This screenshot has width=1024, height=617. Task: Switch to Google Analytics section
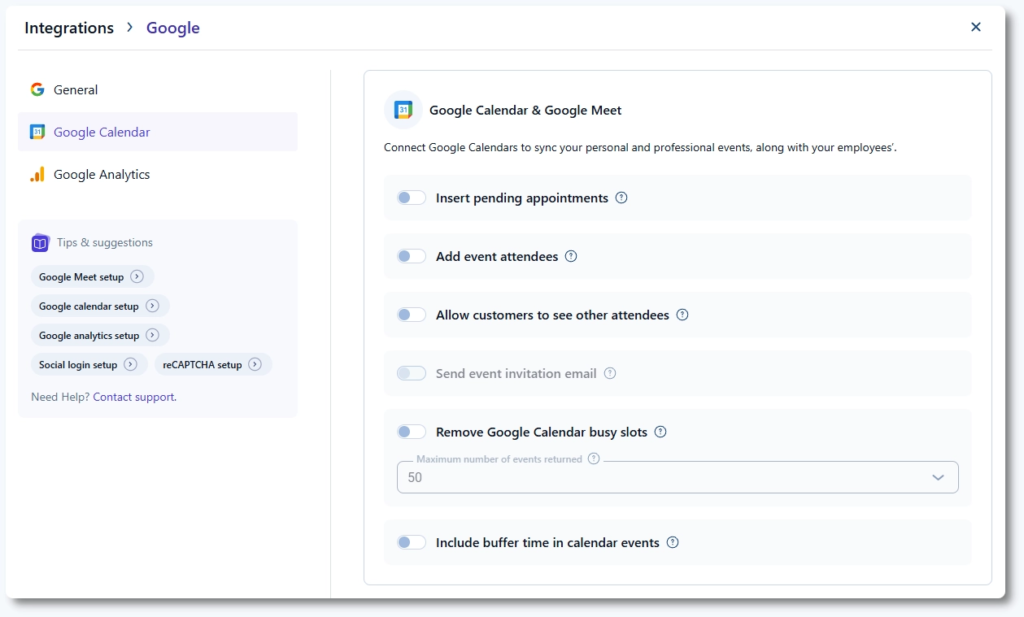(101, 174)
